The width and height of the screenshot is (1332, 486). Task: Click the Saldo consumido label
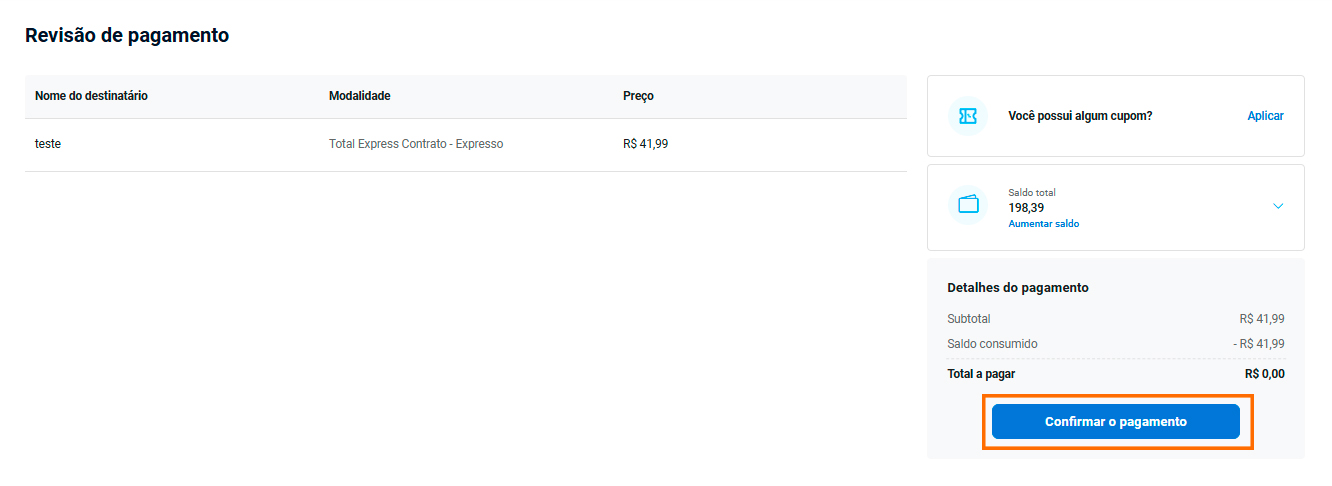point(992,344)
